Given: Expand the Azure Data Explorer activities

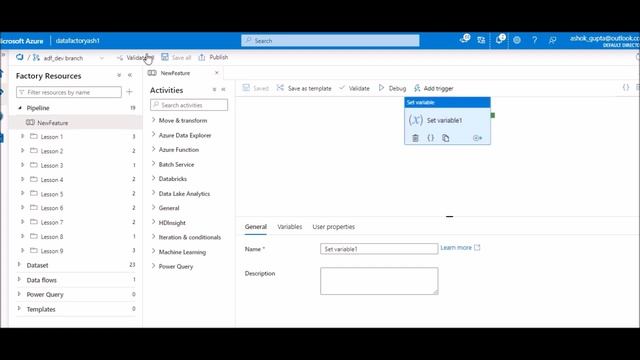Looking at the screenshot, I should tap(153, 135).
